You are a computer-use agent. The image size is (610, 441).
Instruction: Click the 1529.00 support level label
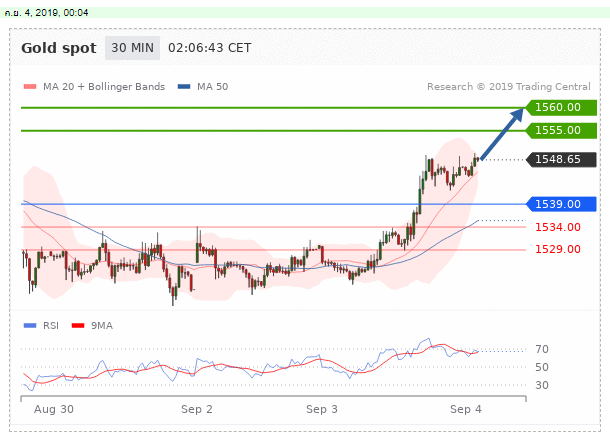pyautogui.click(x=558, y=249)
